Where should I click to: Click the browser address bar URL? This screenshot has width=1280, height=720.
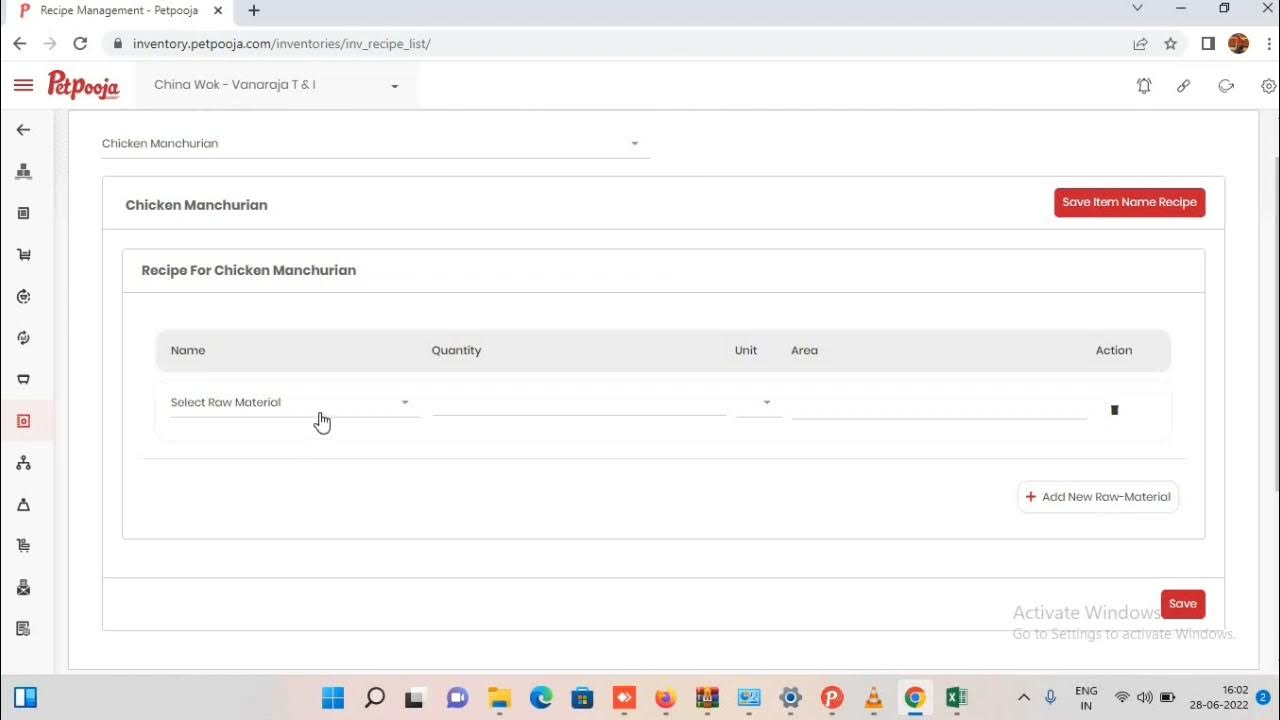point(282,44)
